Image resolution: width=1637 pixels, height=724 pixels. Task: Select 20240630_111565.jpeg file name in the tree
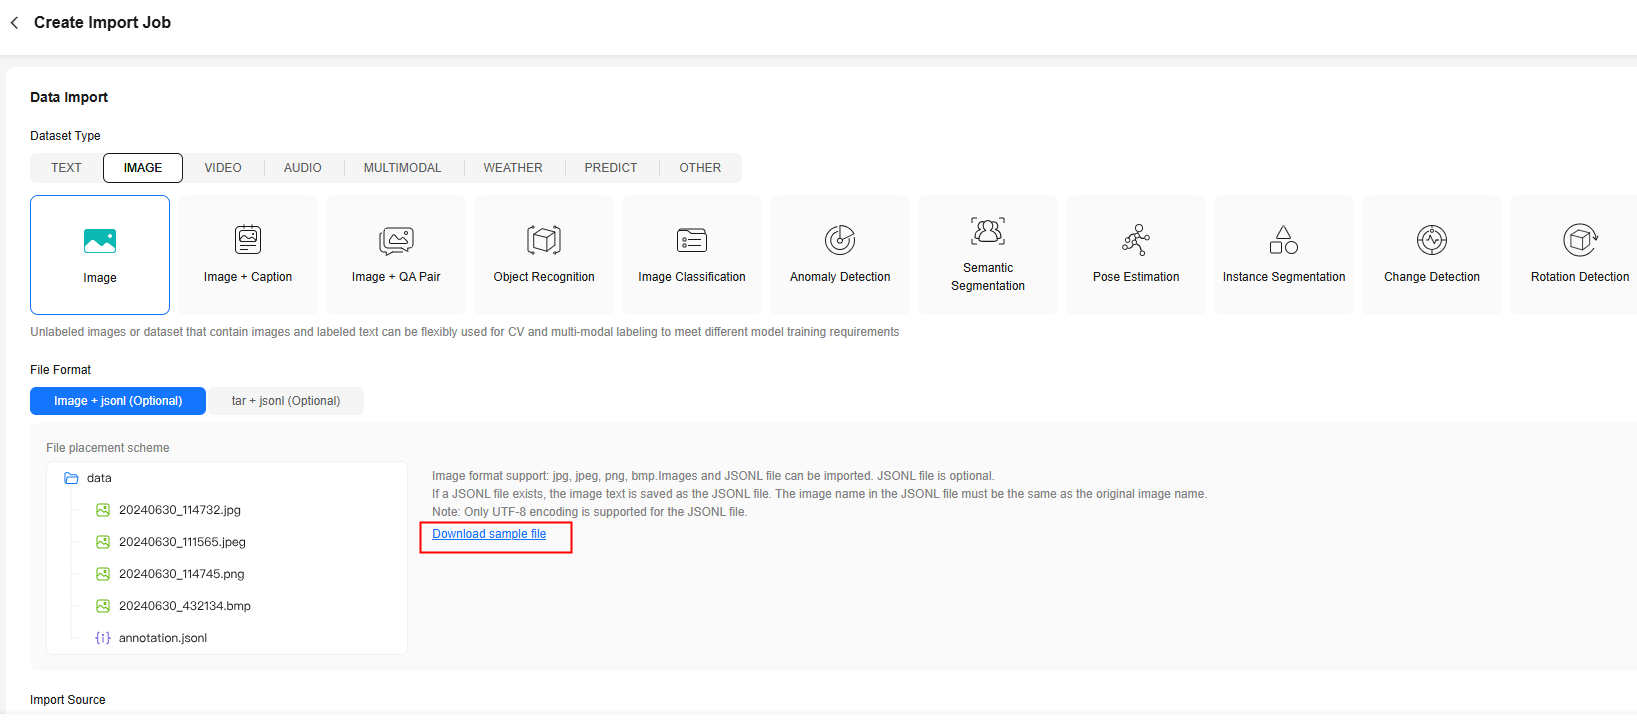[x=182, y=542]
